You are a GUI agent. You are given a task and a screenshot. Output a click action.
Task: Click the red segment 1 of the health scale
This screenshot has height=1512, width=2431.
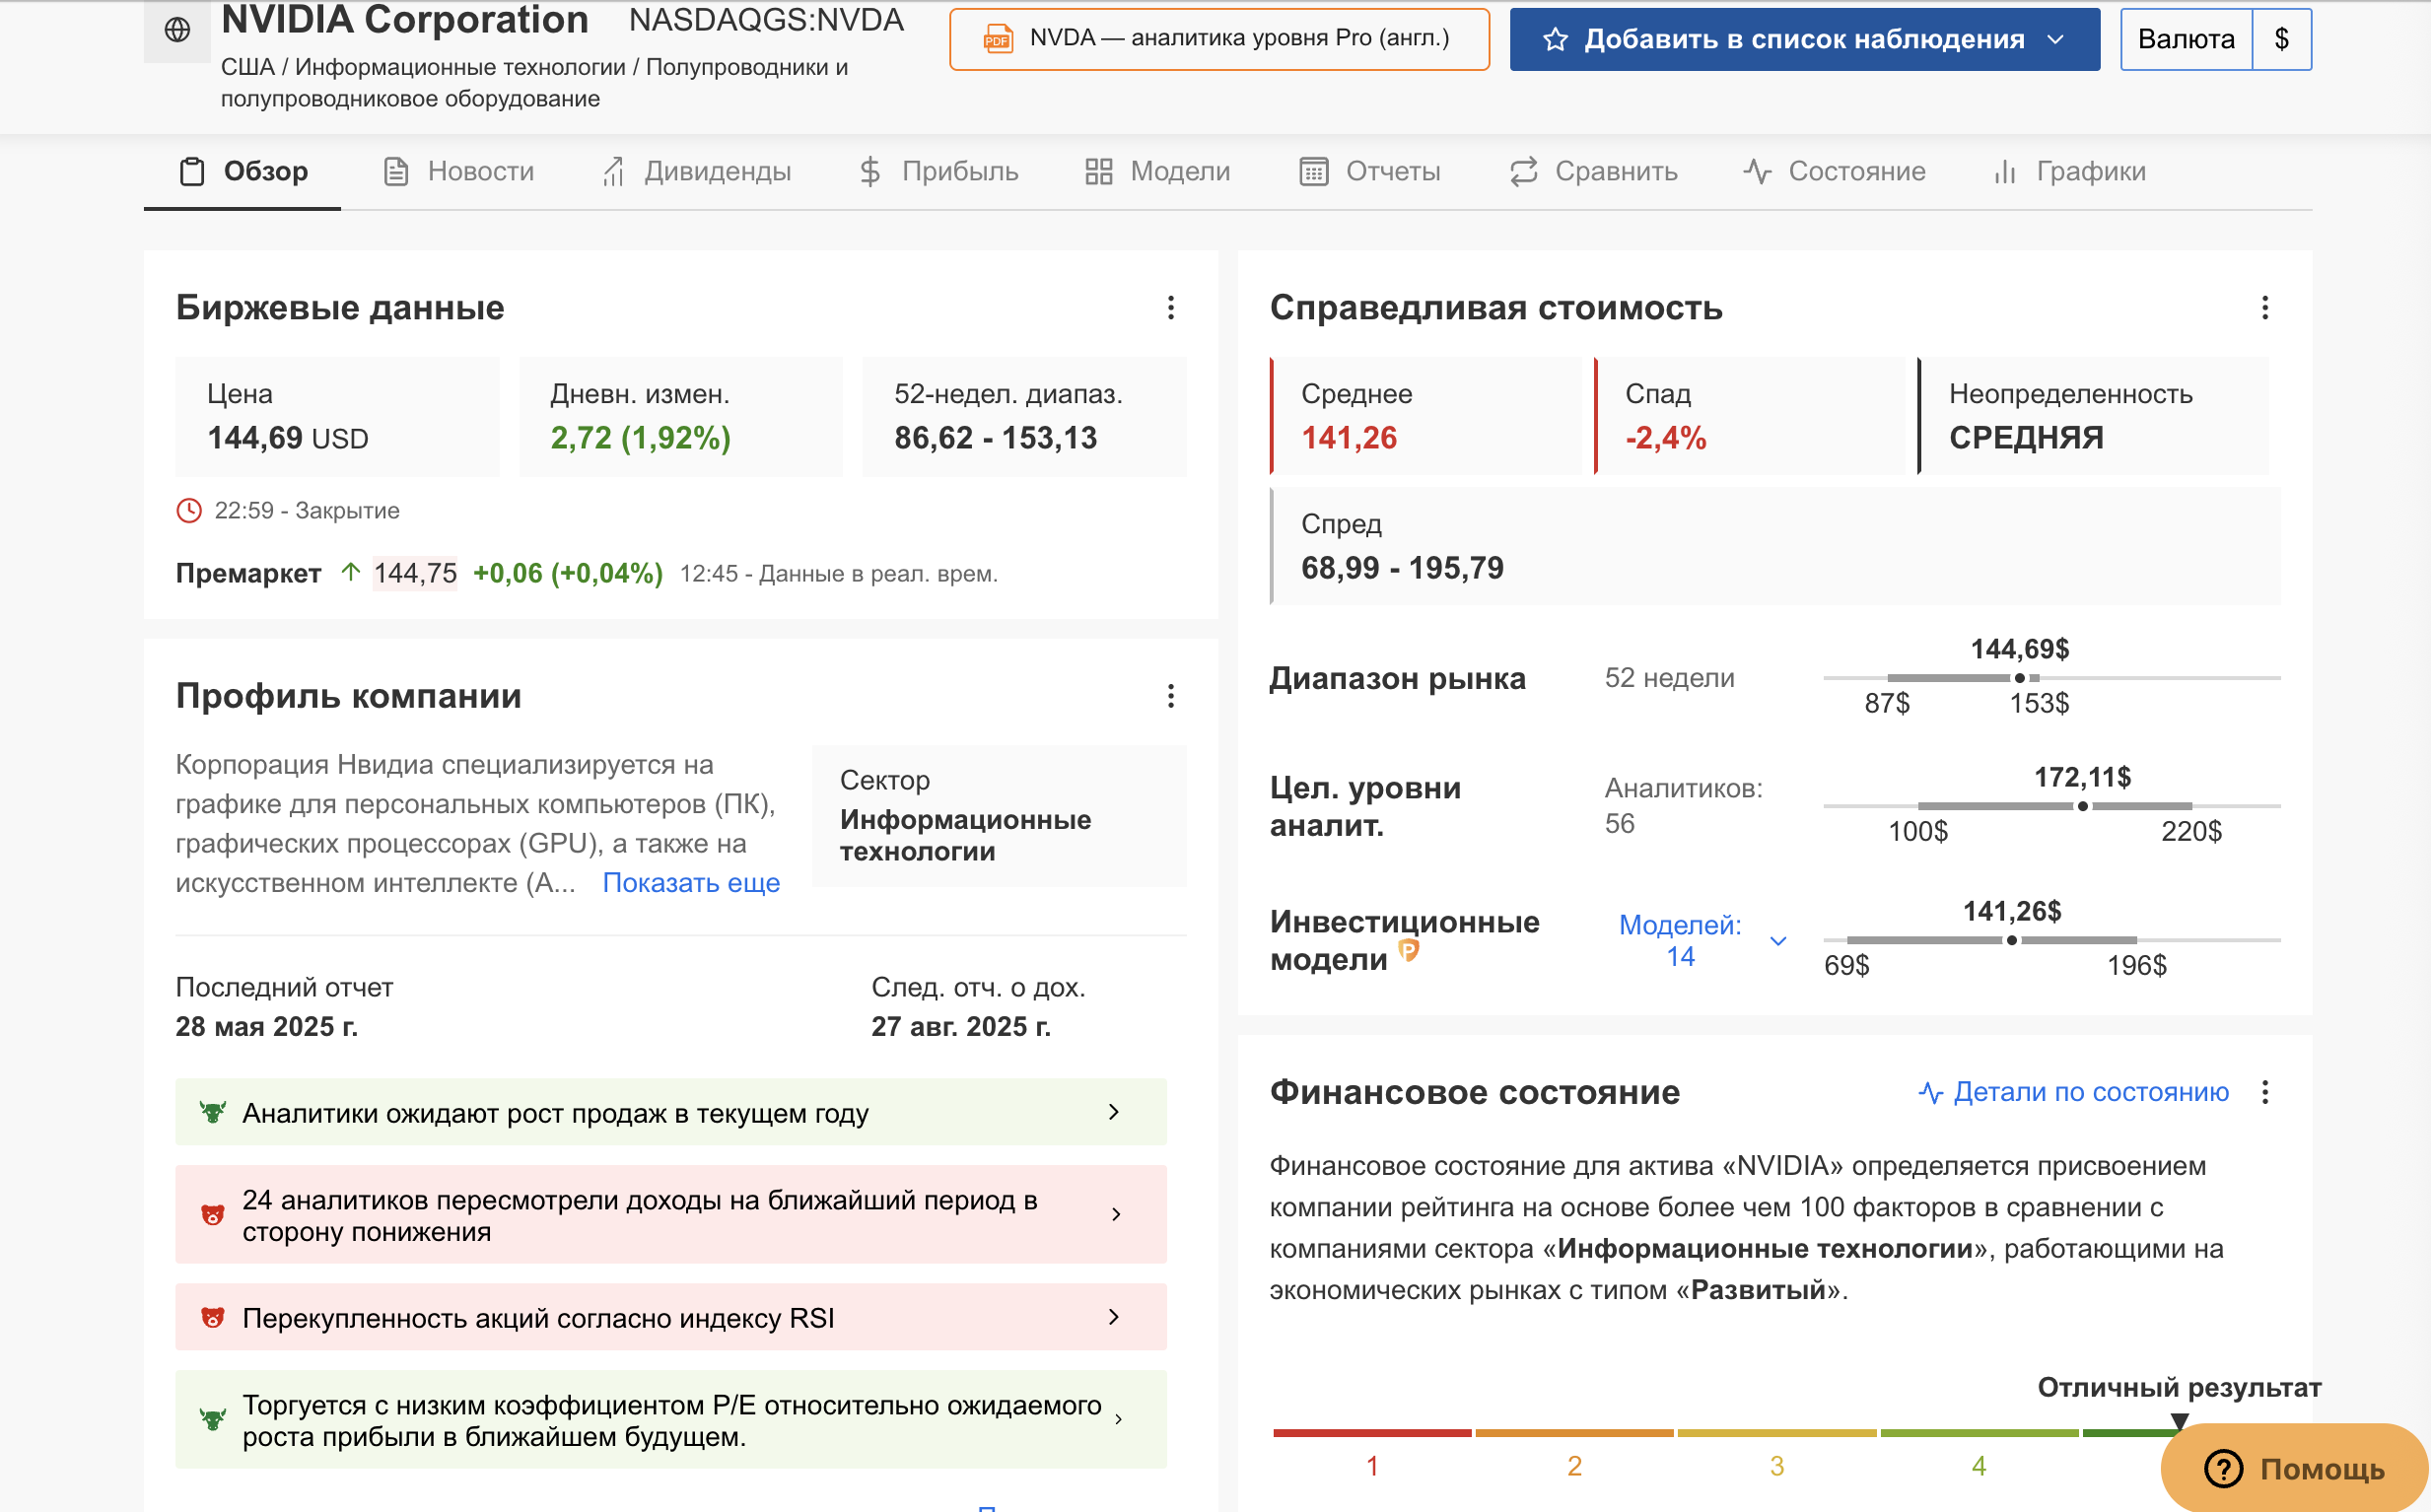[x=1372, y=1433]
